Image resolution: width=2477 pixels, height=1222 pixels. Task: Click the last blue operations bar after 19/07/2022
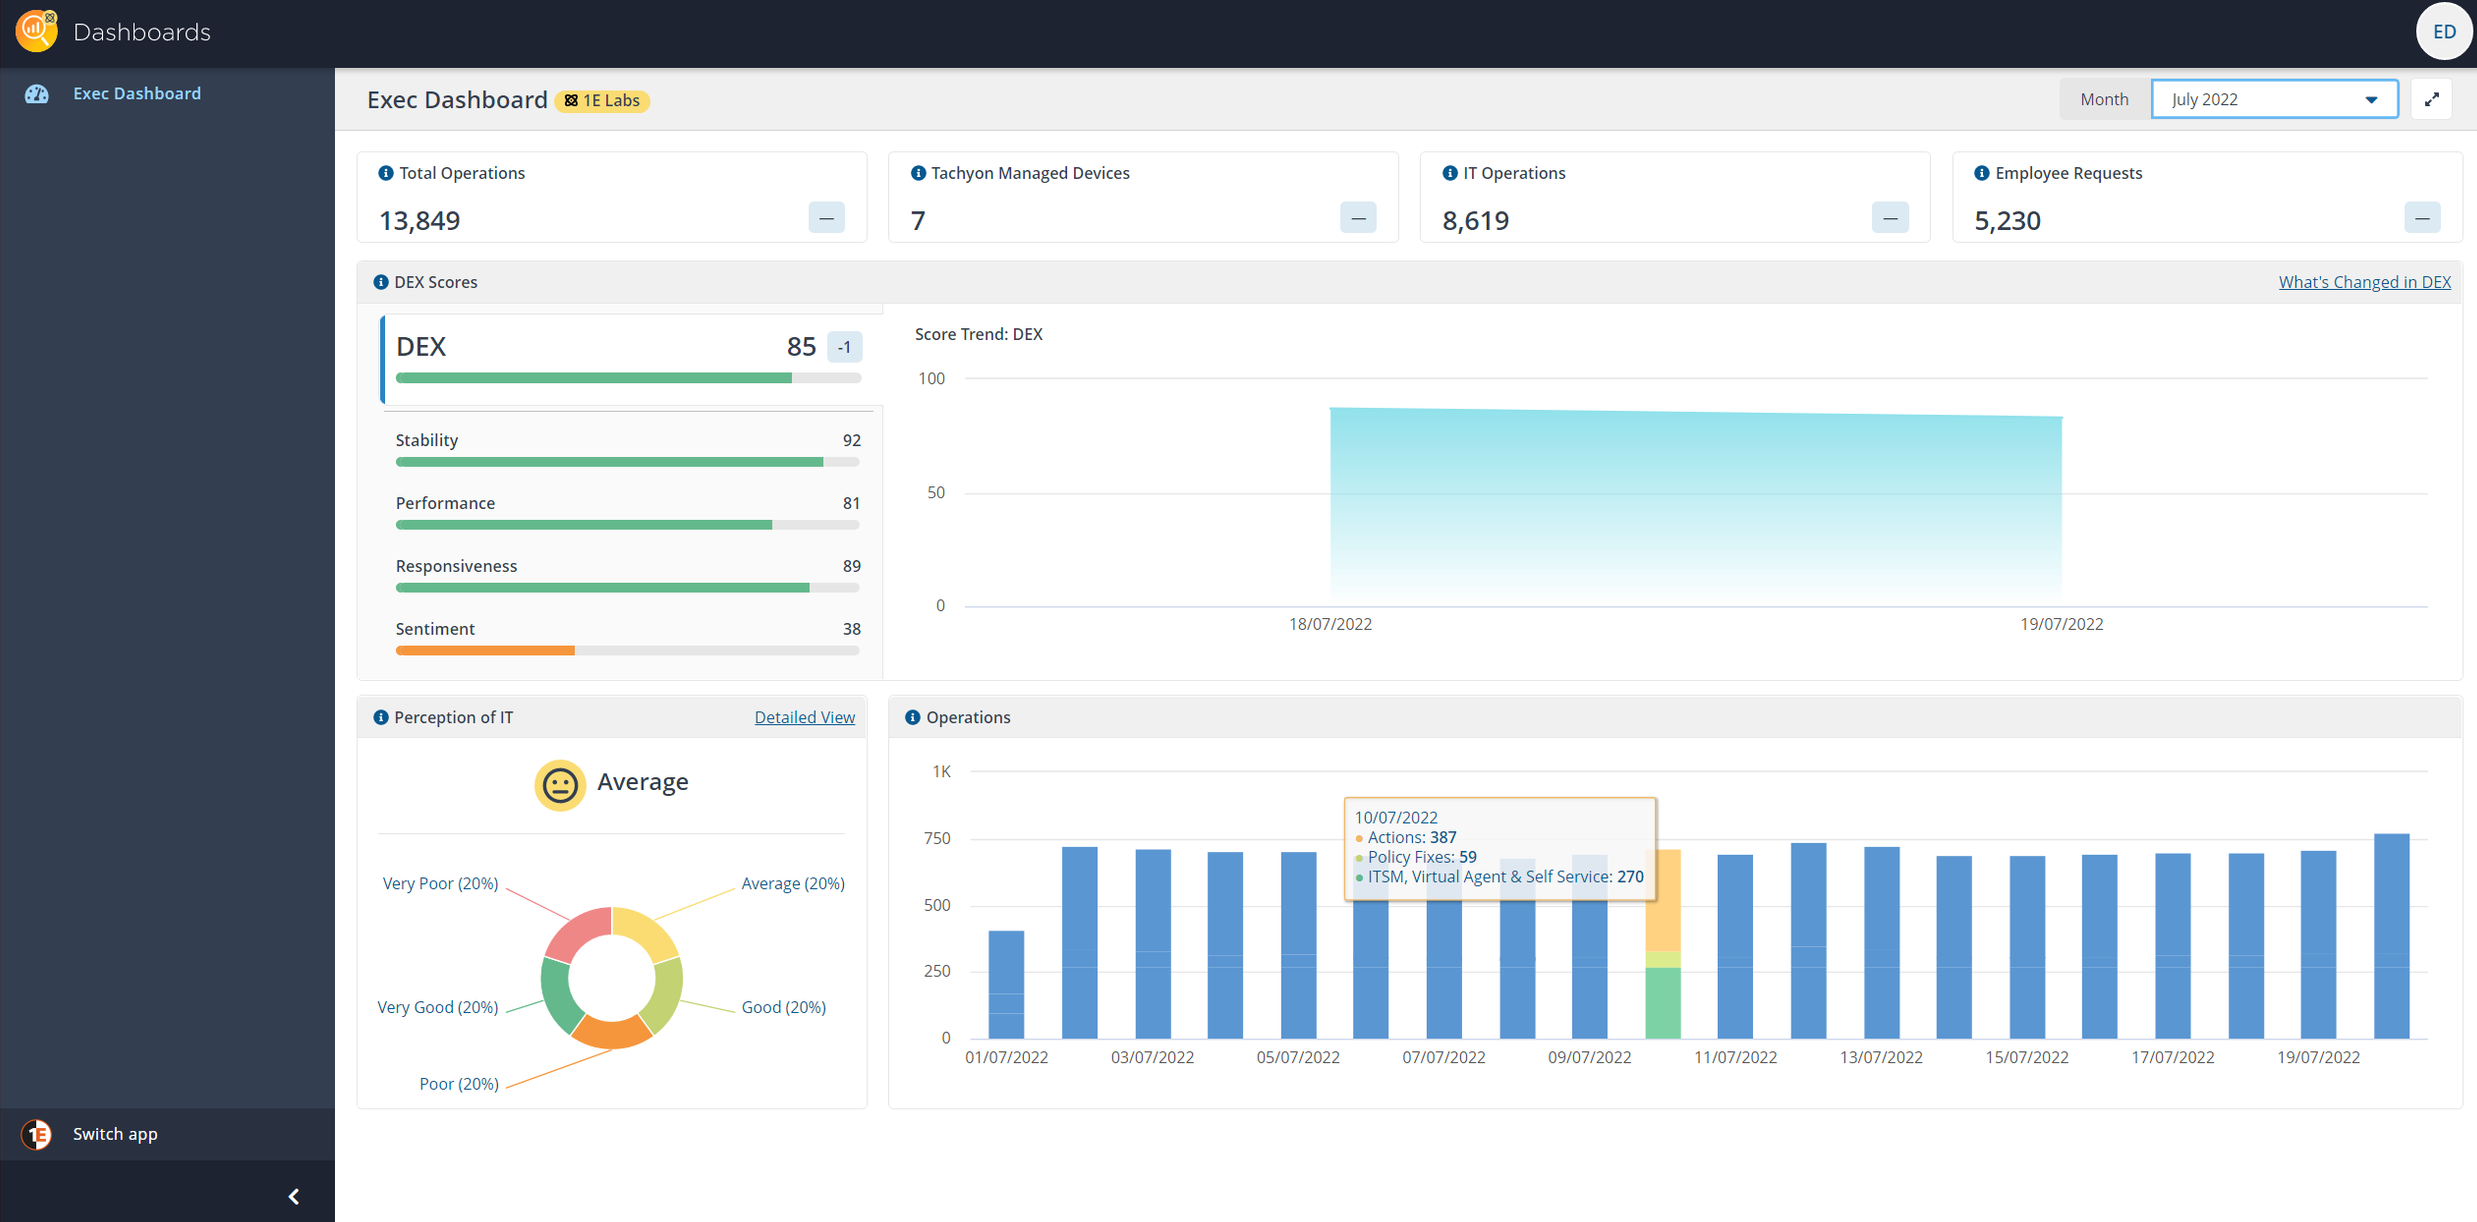pos(2392,936)
